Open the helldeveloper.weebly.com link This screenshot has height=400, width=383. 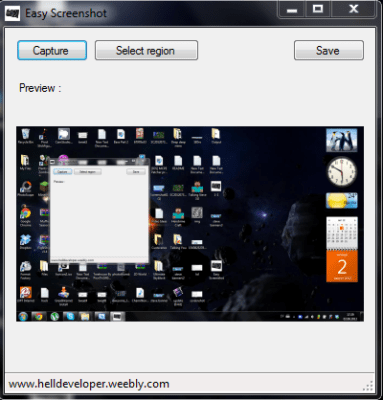click(89, 384)
